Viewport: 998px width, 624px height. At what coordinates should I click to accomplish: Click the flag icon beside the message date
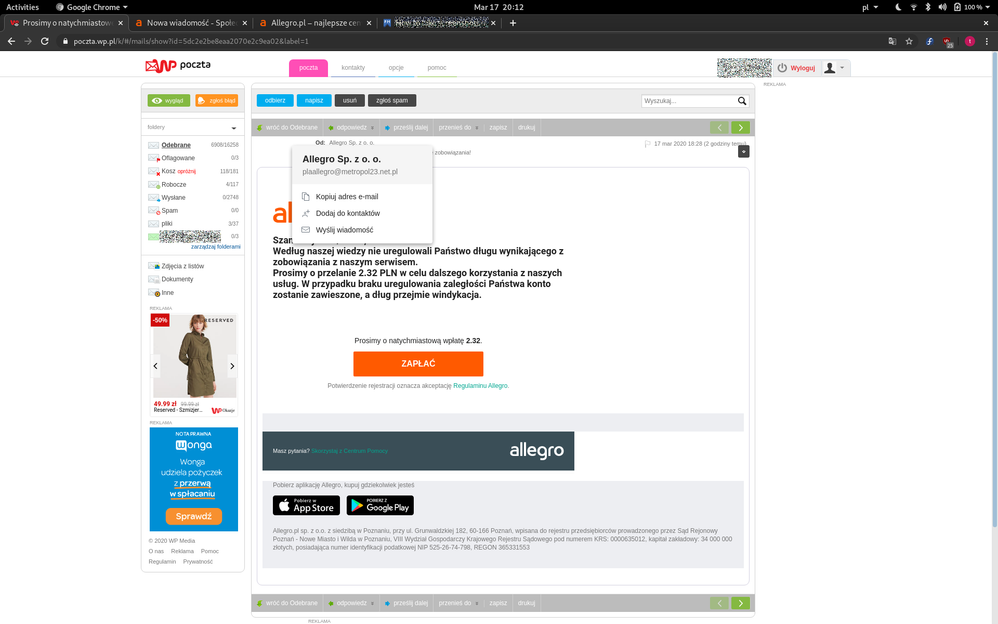tap(648, 144)
